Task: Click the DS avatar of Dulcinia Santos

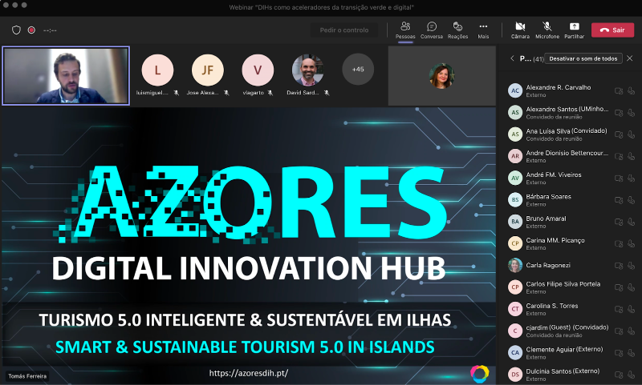Action: (515, 374)
